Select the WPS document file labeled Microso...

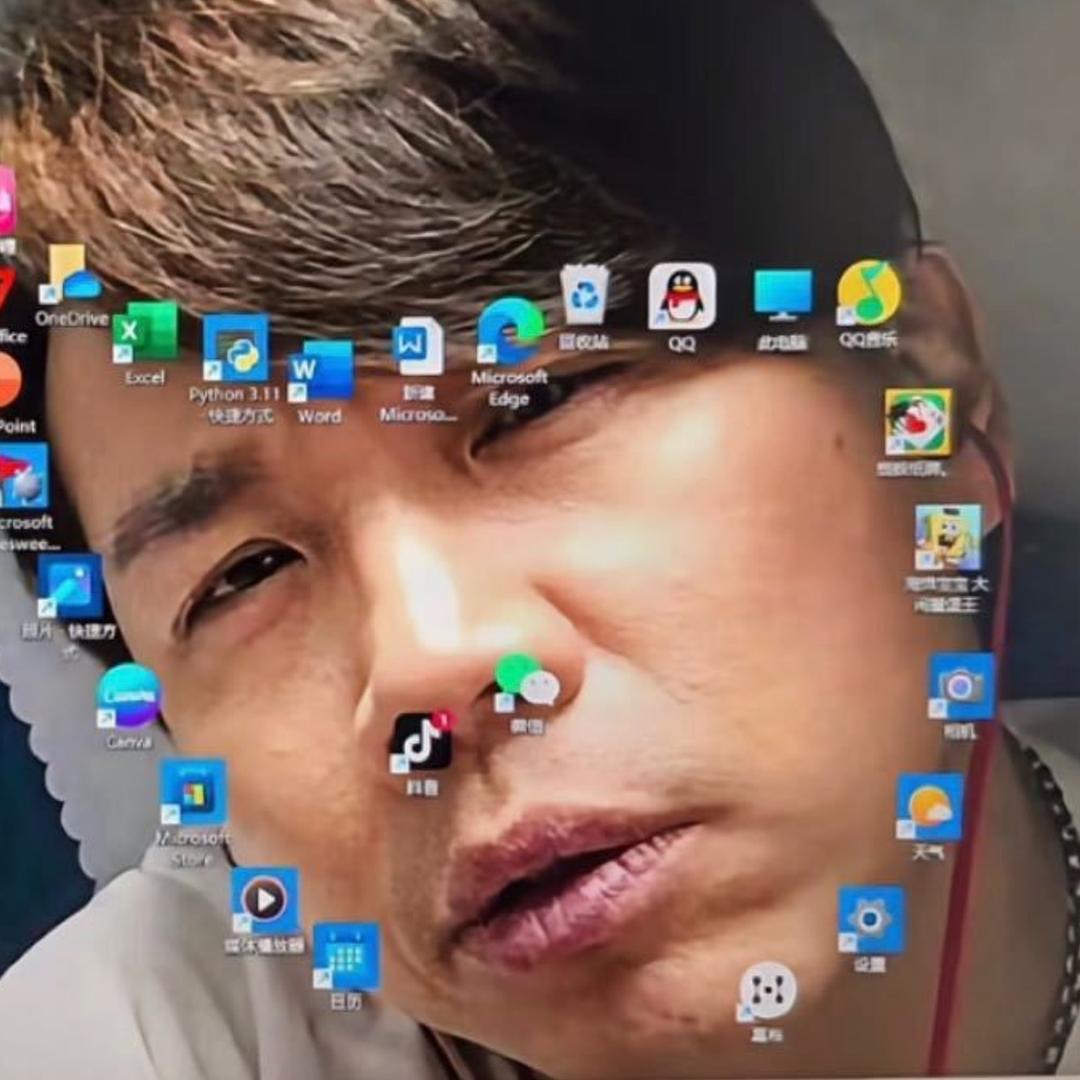417,346
